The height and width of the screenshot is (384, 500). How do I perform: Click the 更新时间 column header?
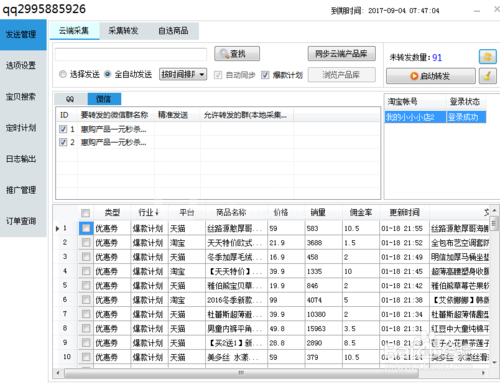click(x=405, y=213)
